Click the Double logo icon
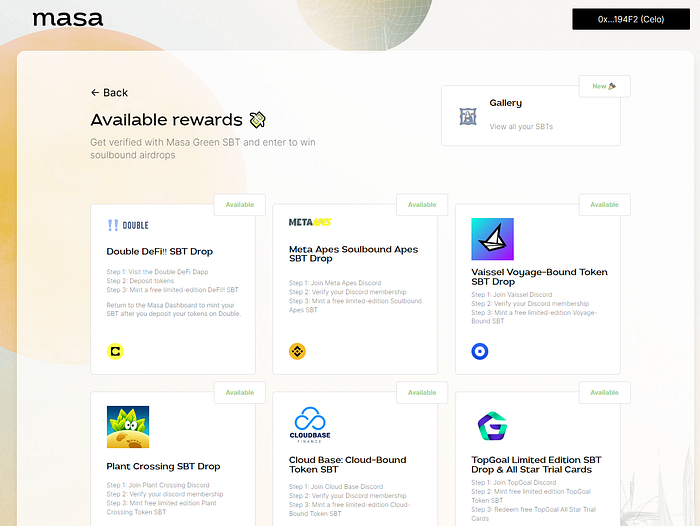 coord(128,225)
